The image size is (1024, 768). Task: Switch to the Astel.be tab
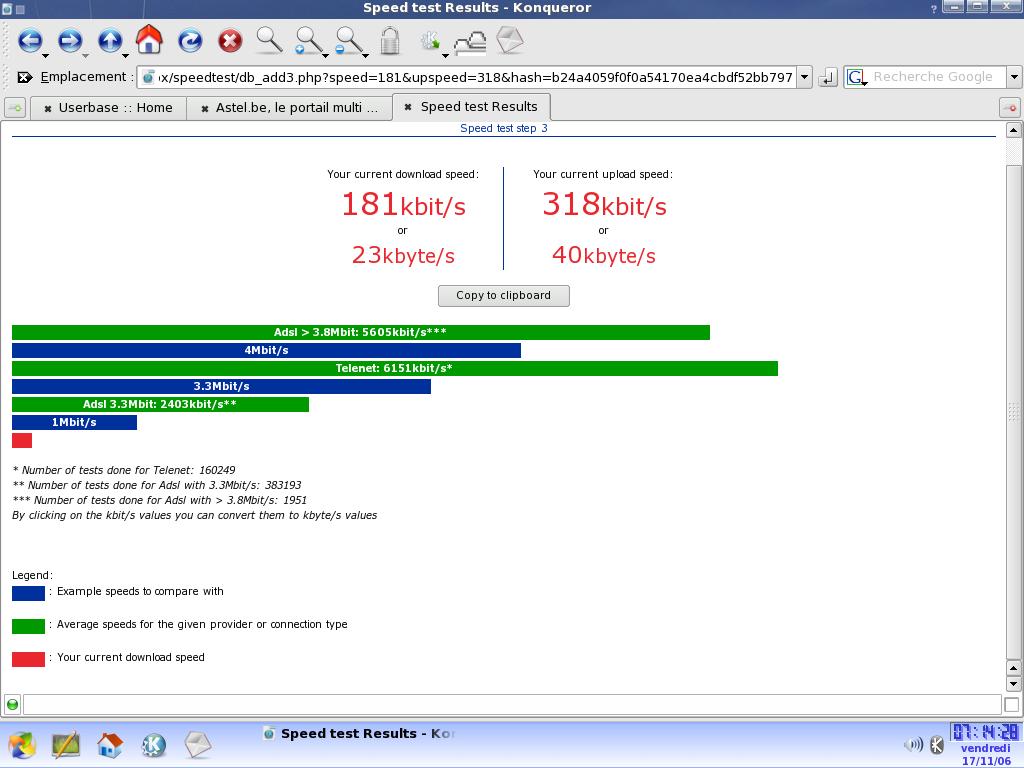[x=289, y=108]
